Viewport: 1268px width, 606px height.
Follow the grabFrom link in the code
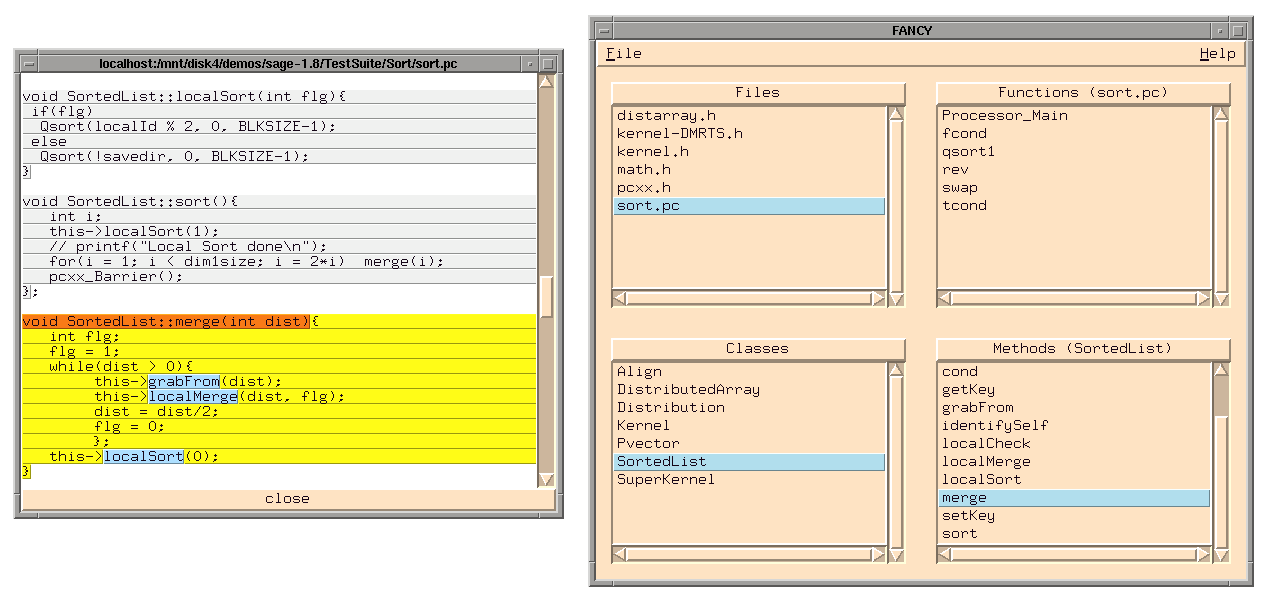click(x=183, y=381)
